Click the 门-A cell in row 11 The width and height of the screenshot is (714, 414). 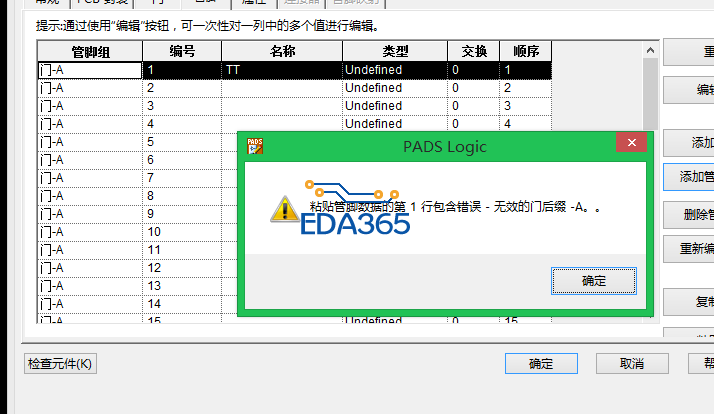tap(90, 250)
